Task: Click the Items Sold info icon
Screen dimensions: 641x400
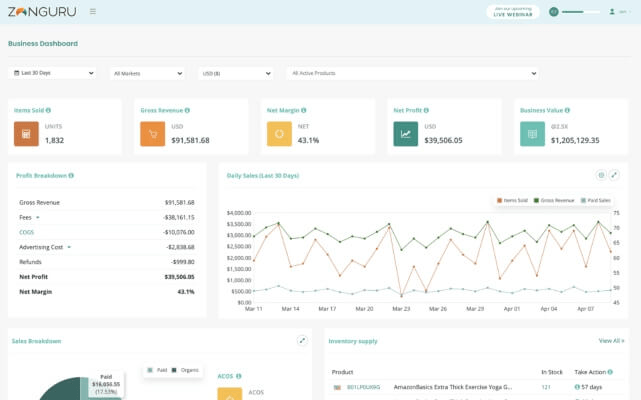Action: click(48, 110)
